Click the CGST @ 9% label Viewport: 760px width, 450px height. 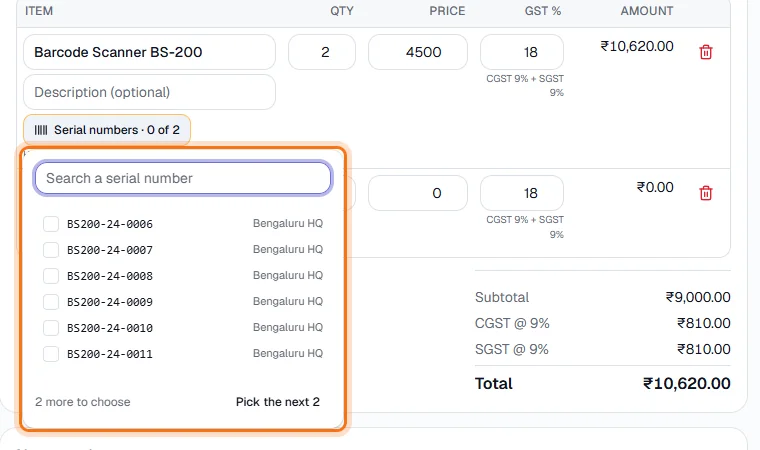point(512,323)
